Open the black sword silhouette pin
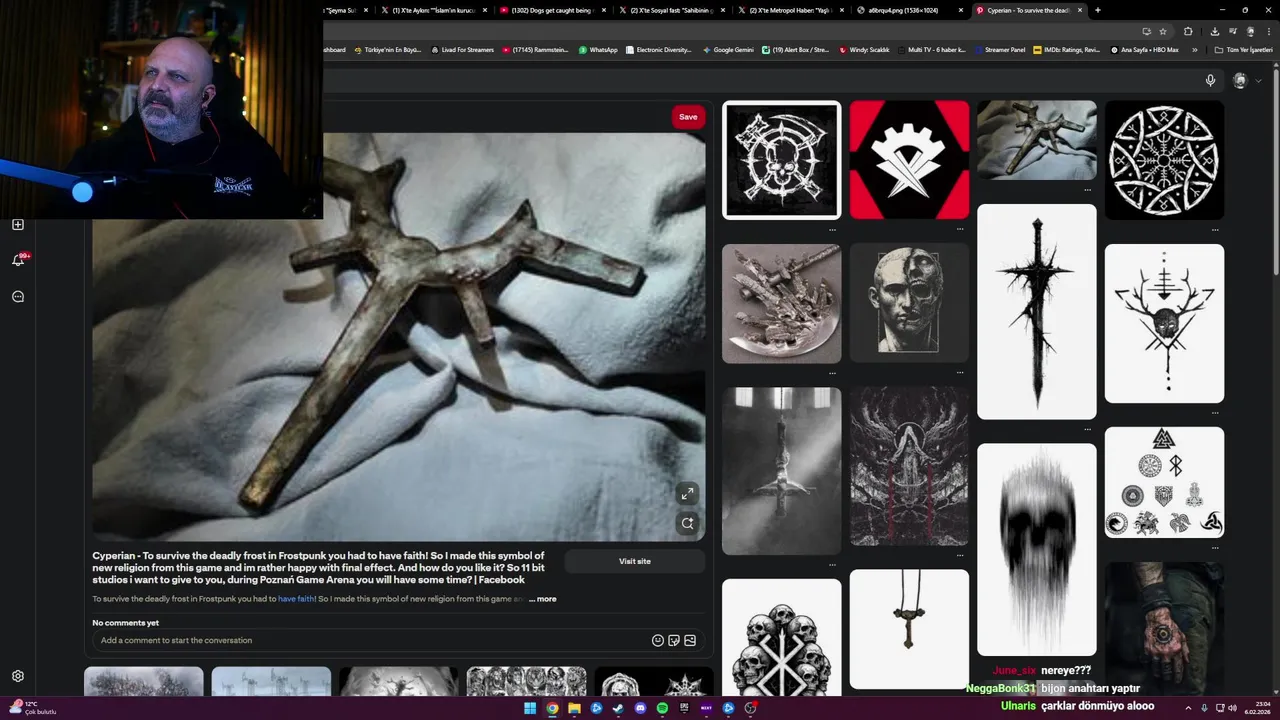 (x=1036, y=312)
